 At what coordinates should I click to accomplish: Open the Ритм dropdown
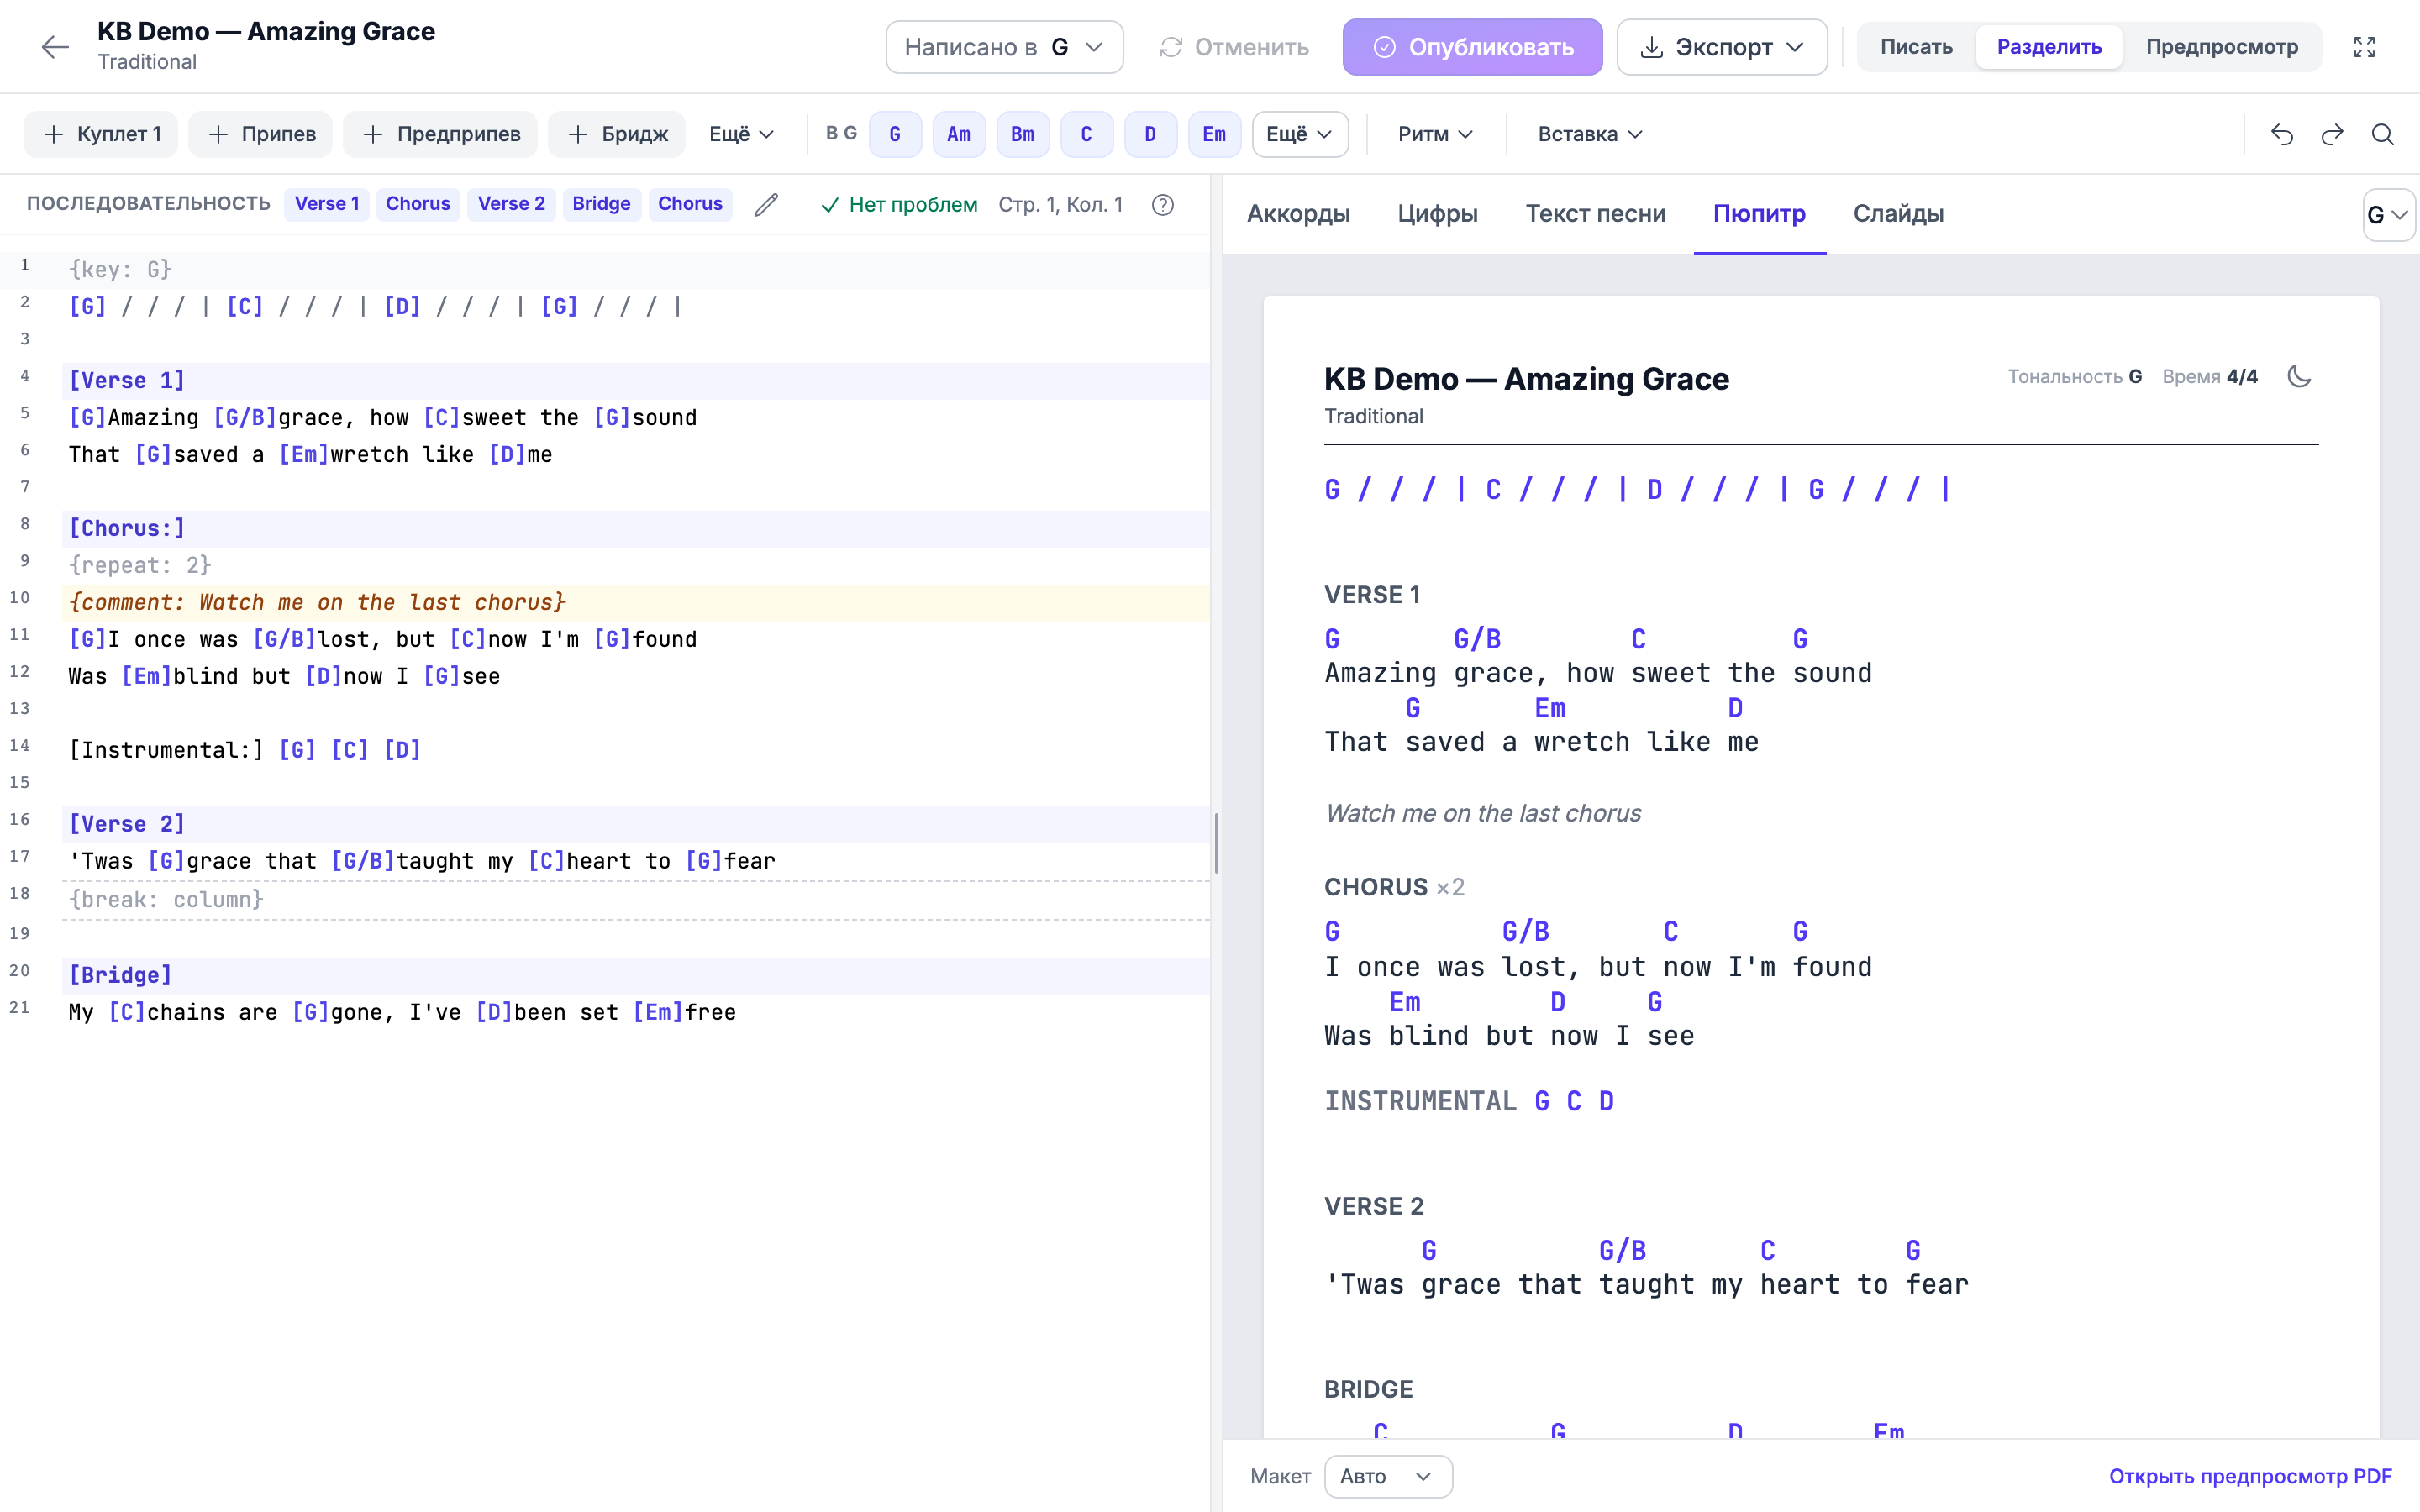pyautogui.click(x=1435, y=134)
